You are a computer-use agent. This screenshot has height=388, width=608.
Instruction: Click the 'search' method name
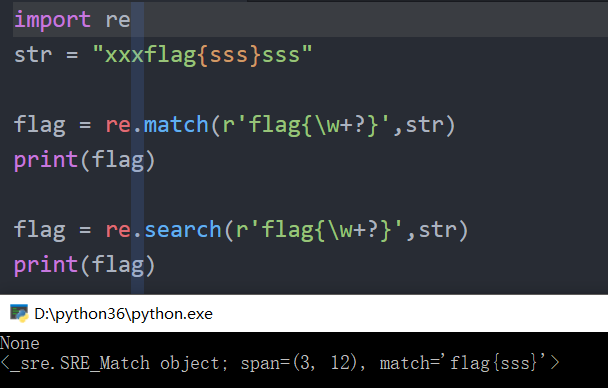pos(183,229)
